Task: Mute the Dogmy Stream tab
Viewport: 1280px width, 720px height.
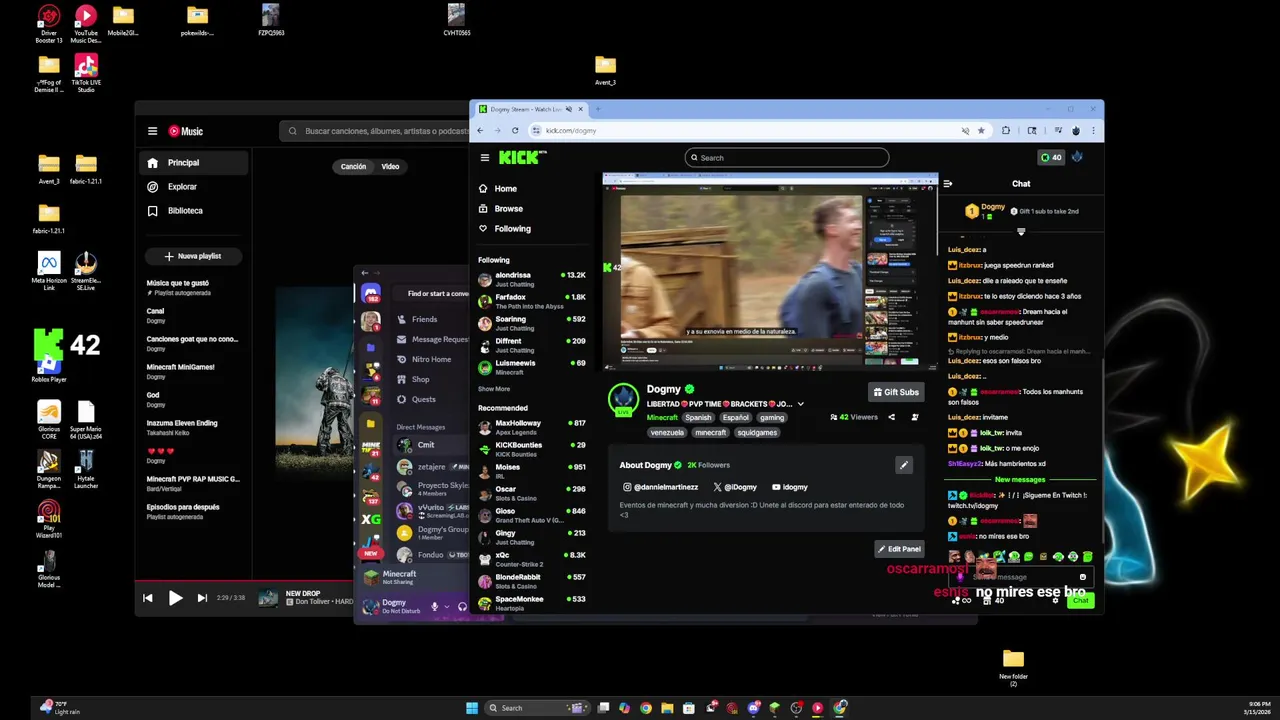Action: (x=569, y=109)
